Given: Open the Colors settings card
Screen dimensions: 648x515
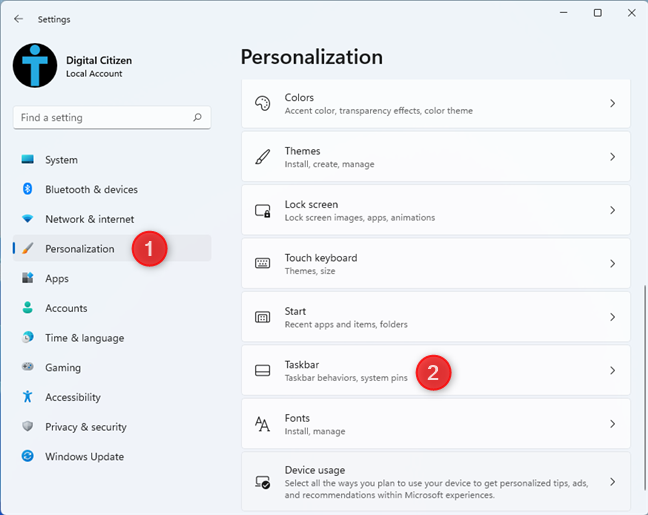Looking at the screenshot, I should click(x=436, y=103).
